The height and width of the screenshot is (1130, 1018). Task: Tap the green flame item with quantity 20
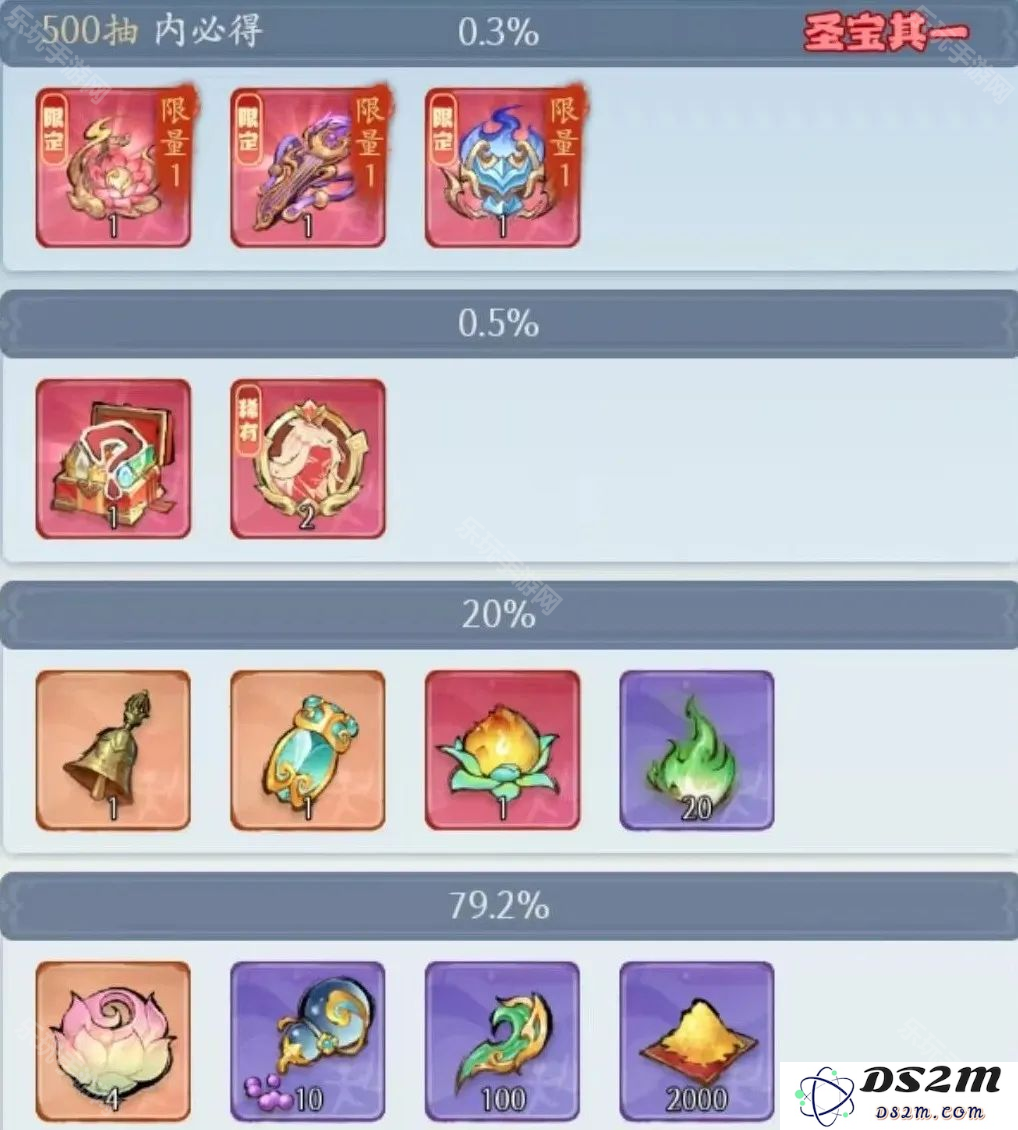click(697, 750)
